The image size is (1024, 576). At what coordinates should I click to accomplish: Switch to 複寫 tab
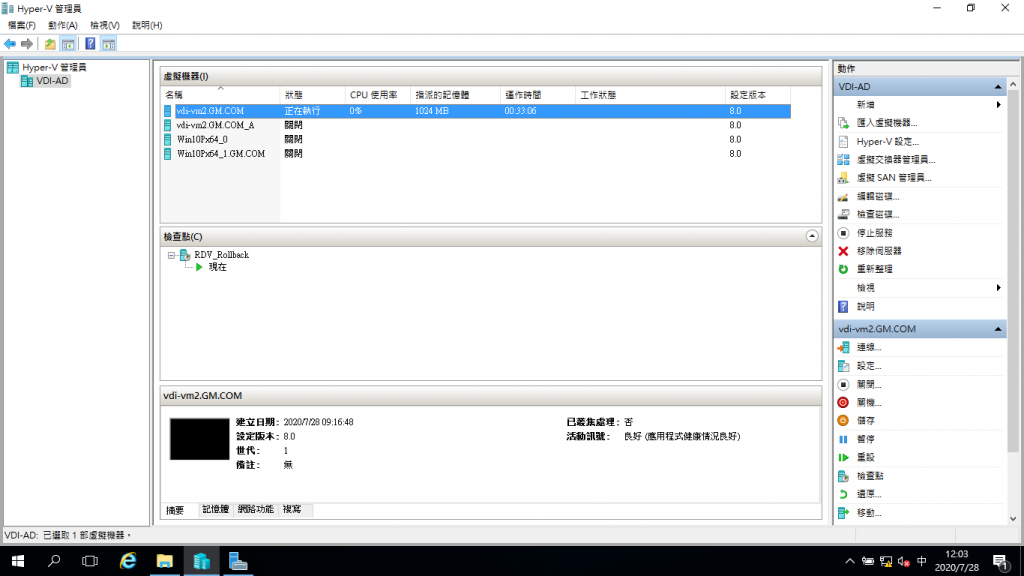tap(292, 509)
